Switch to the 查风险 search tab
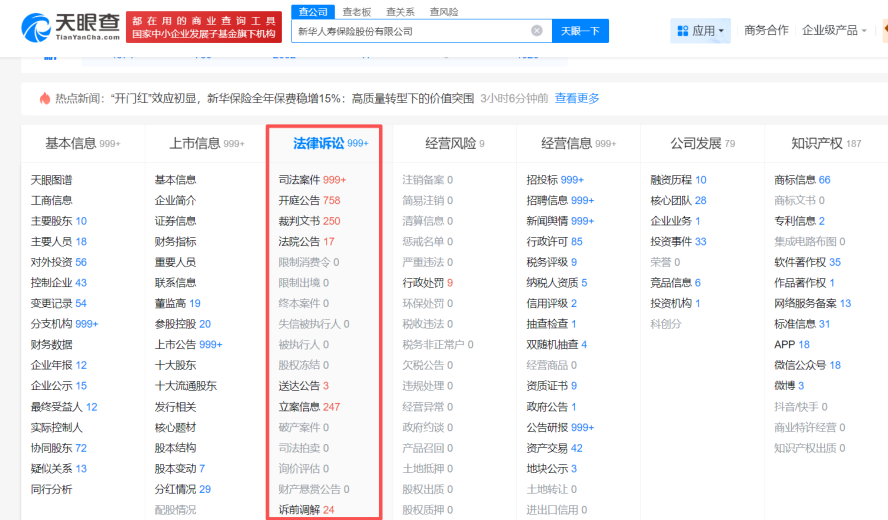Viewport: 888px width, 520px height. pos(444,12)
